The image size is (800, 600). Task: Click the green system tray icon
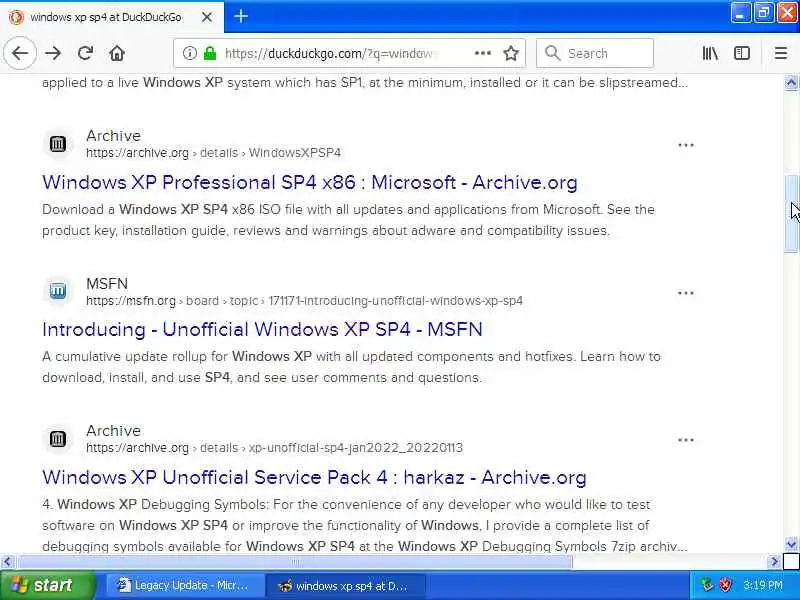pos(706,585)
